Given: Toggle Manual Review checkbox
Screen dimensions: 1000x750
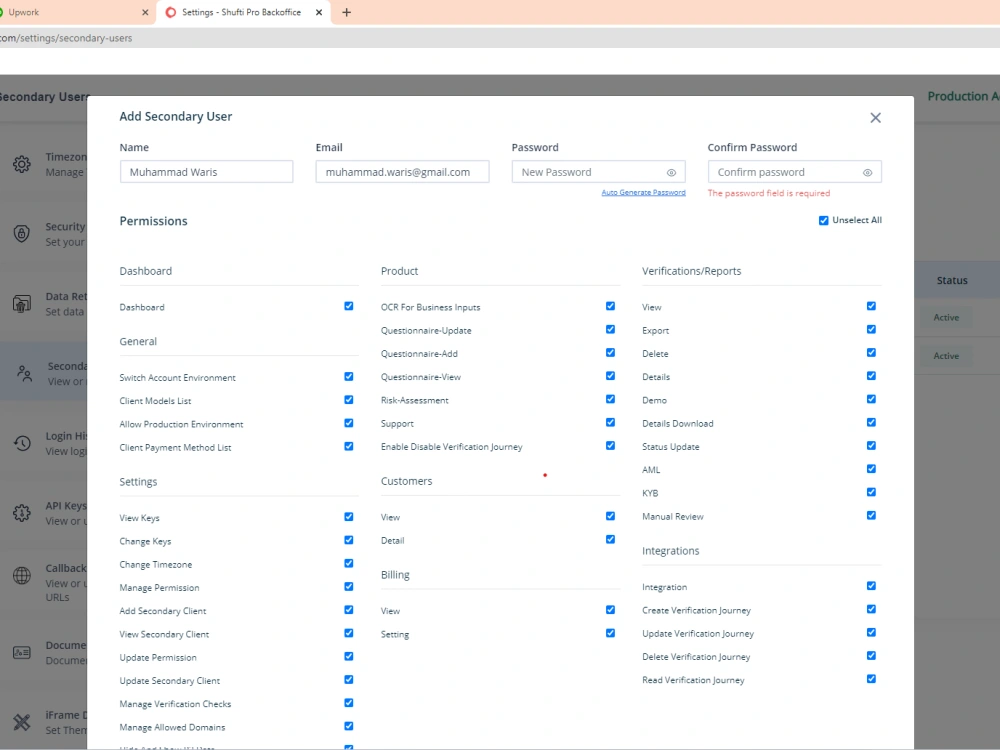Looking at the screenshot, I should (871, 516).
